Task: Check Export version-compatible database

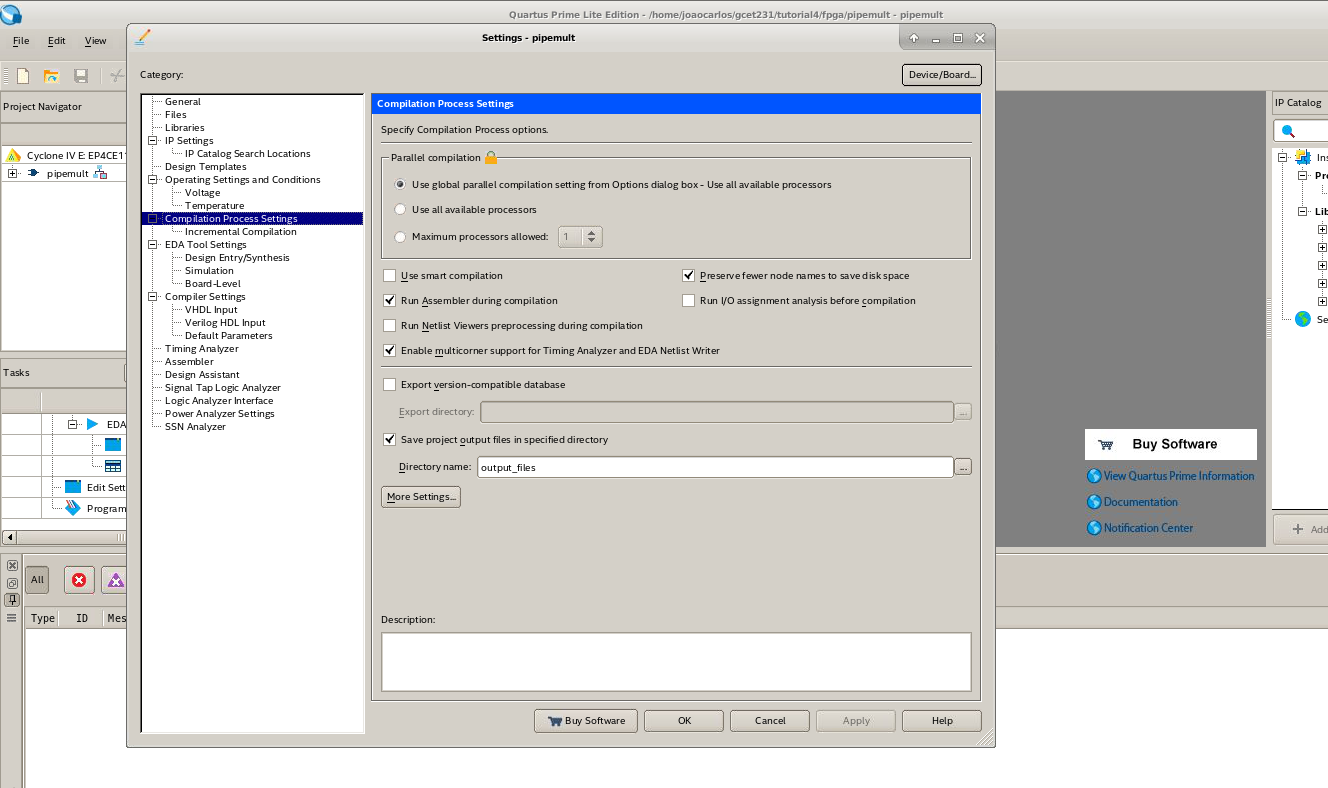Action: (390, 385)
